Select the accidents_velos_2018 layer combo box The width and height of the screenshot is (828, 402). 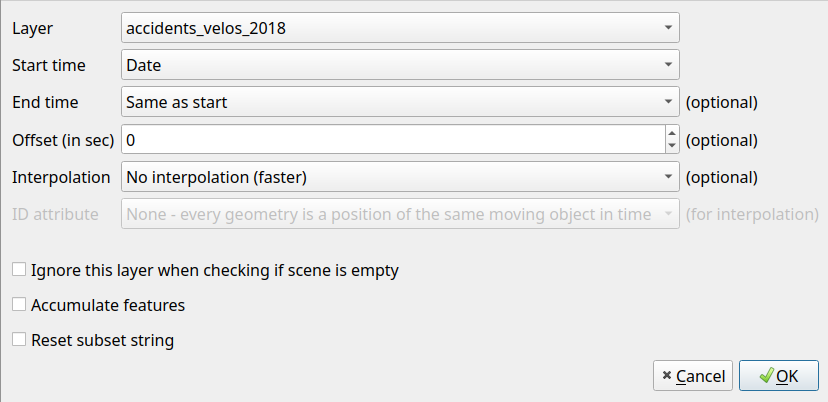coord(400,27)
